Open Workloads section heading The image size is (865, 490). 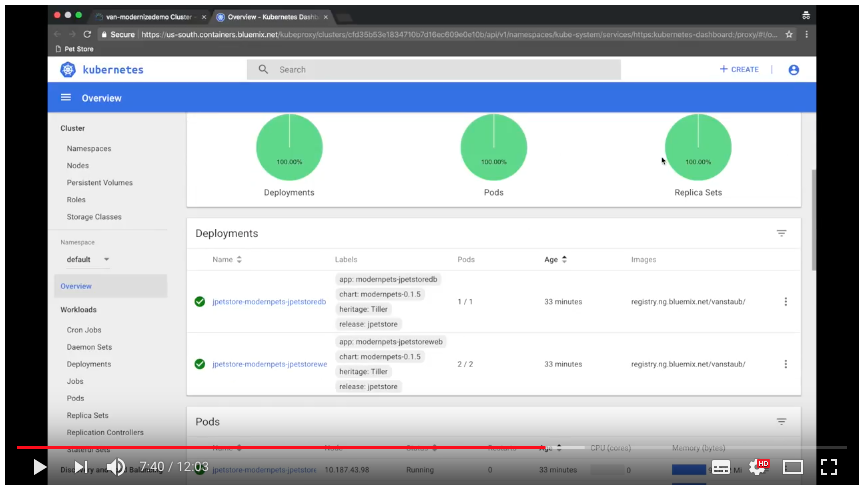tap(78, 310)
